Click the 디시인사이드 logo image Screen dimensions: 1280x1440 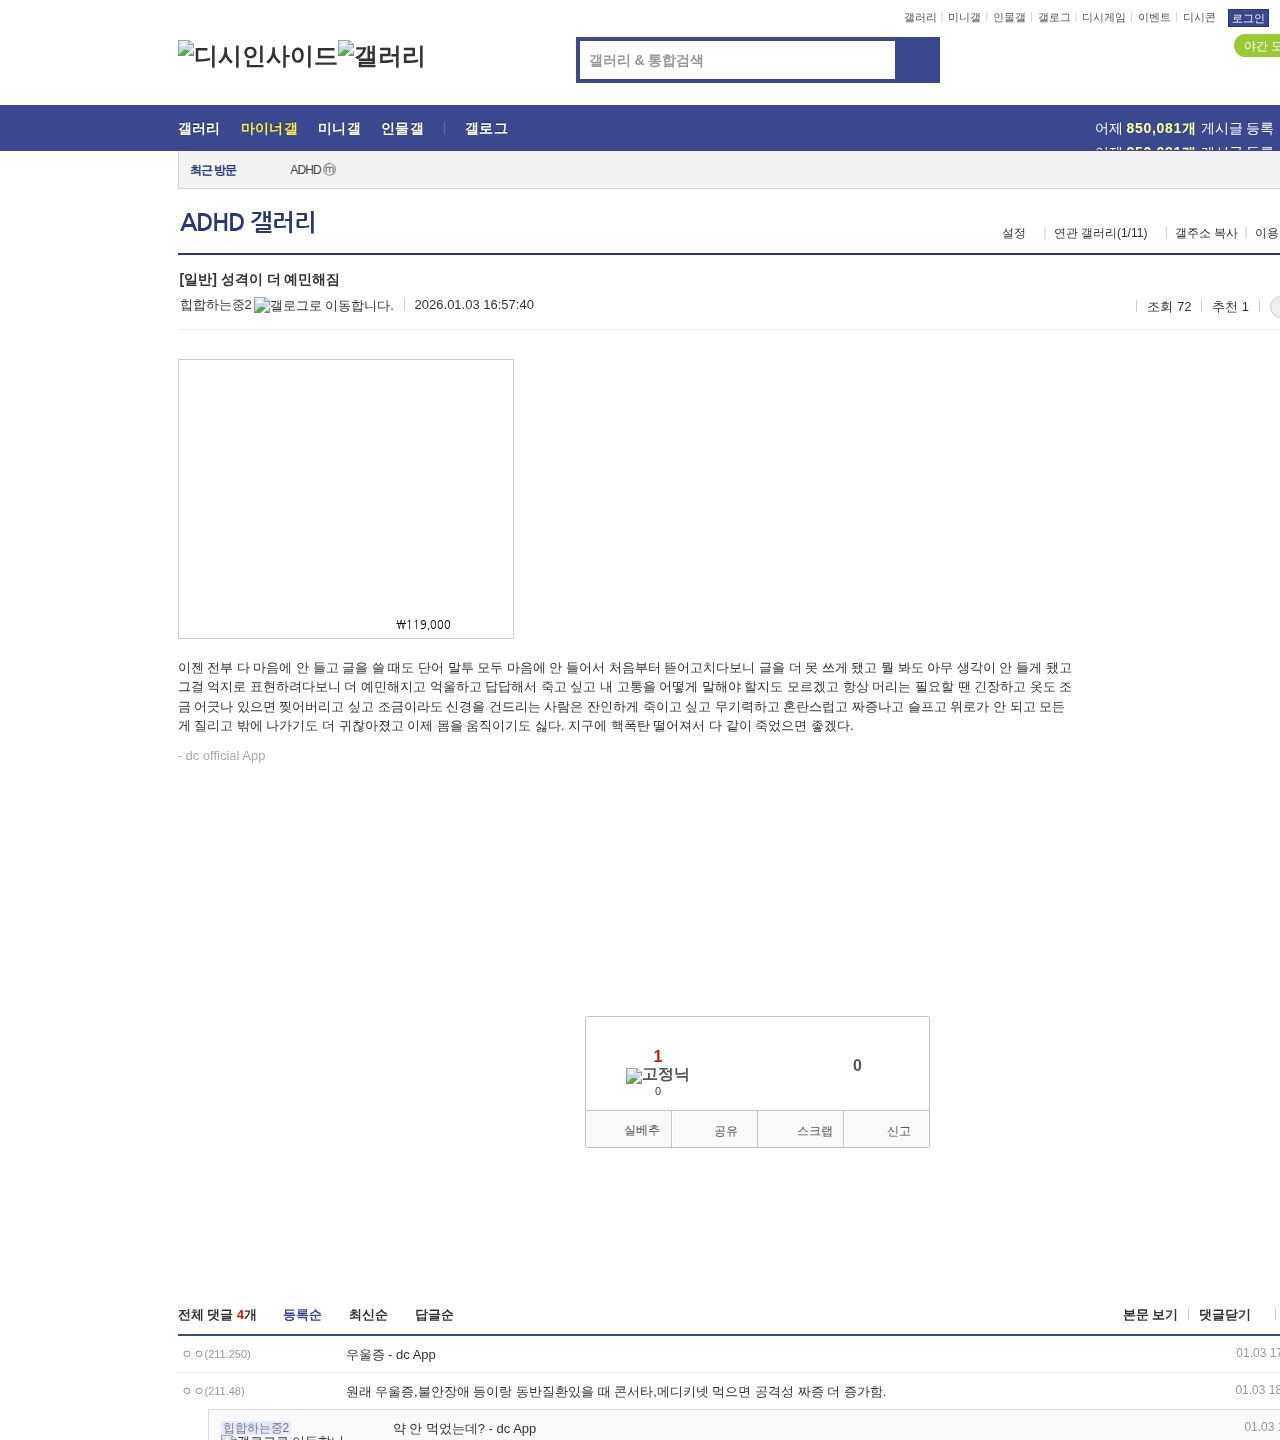coord(258,56)
